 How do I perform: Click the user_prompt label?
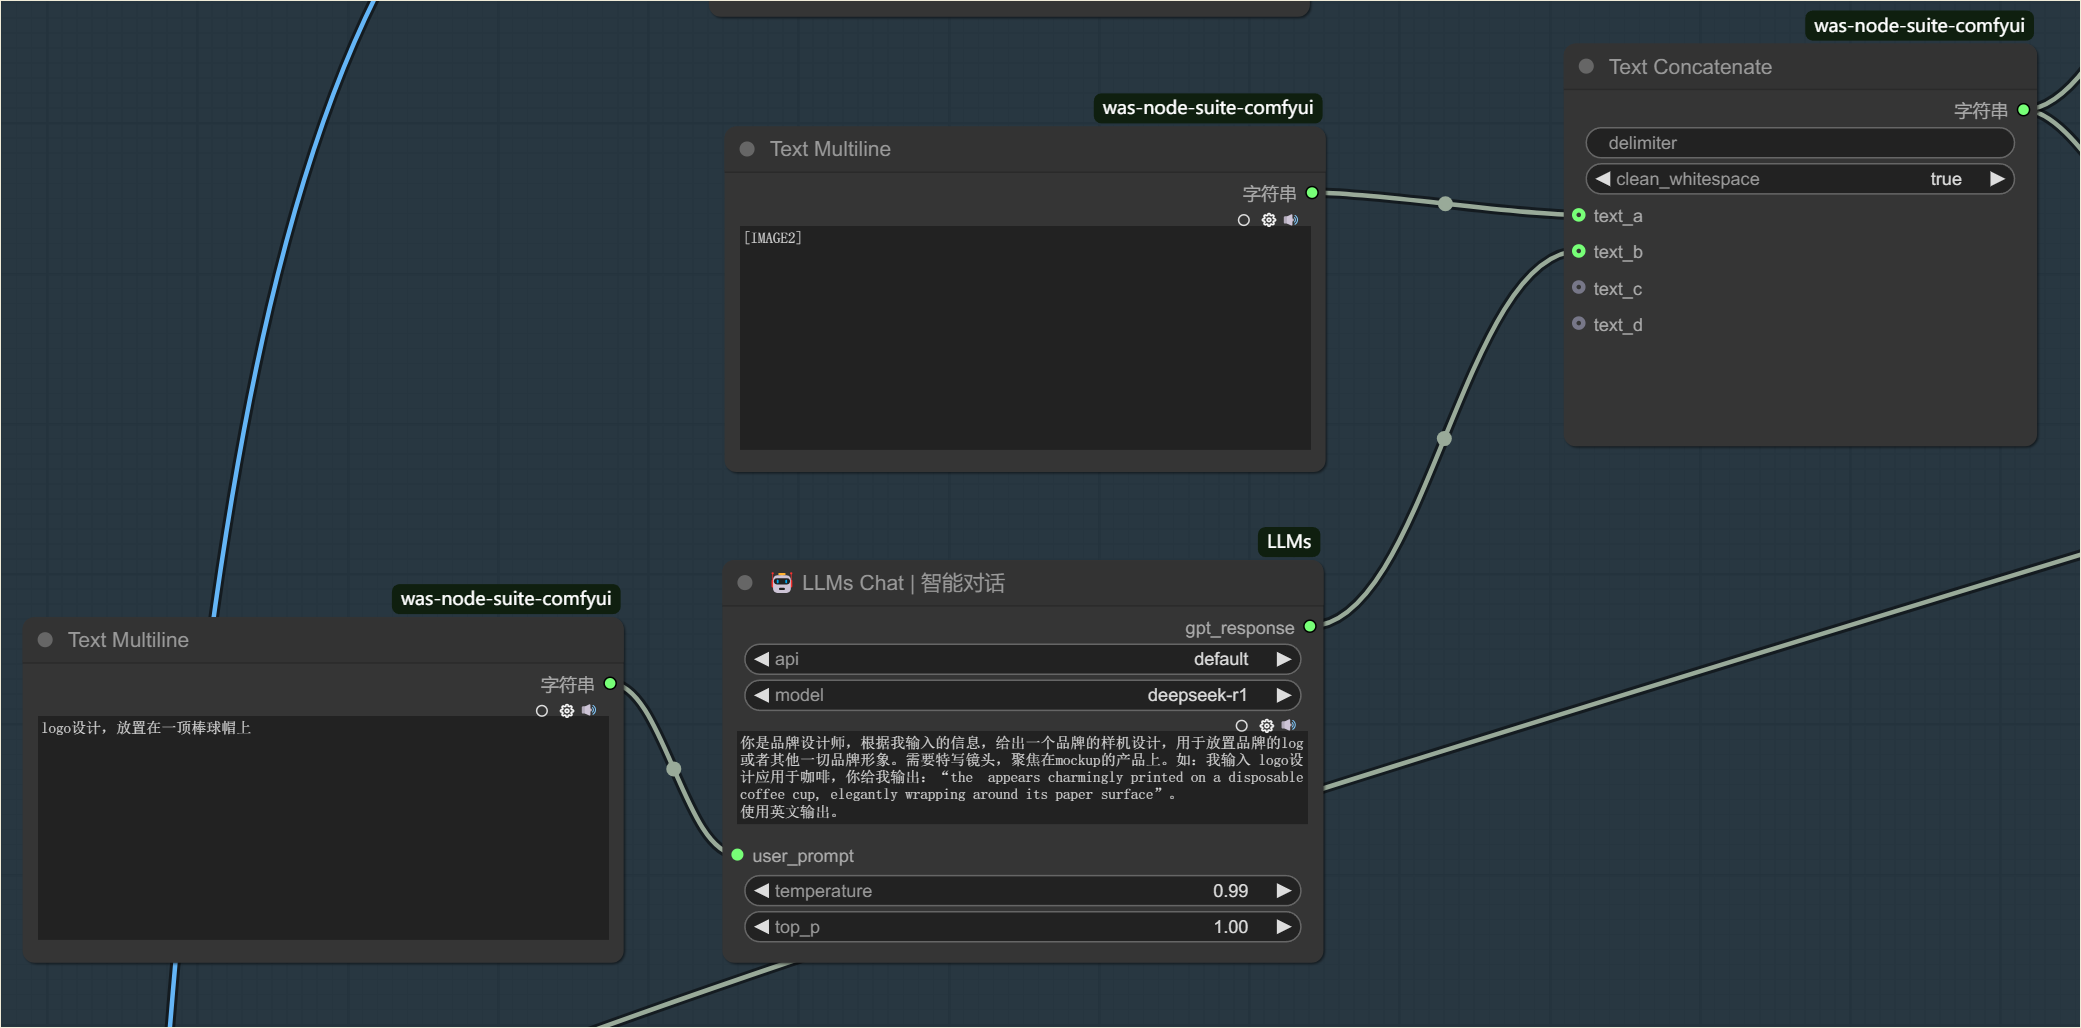(803, 856)
